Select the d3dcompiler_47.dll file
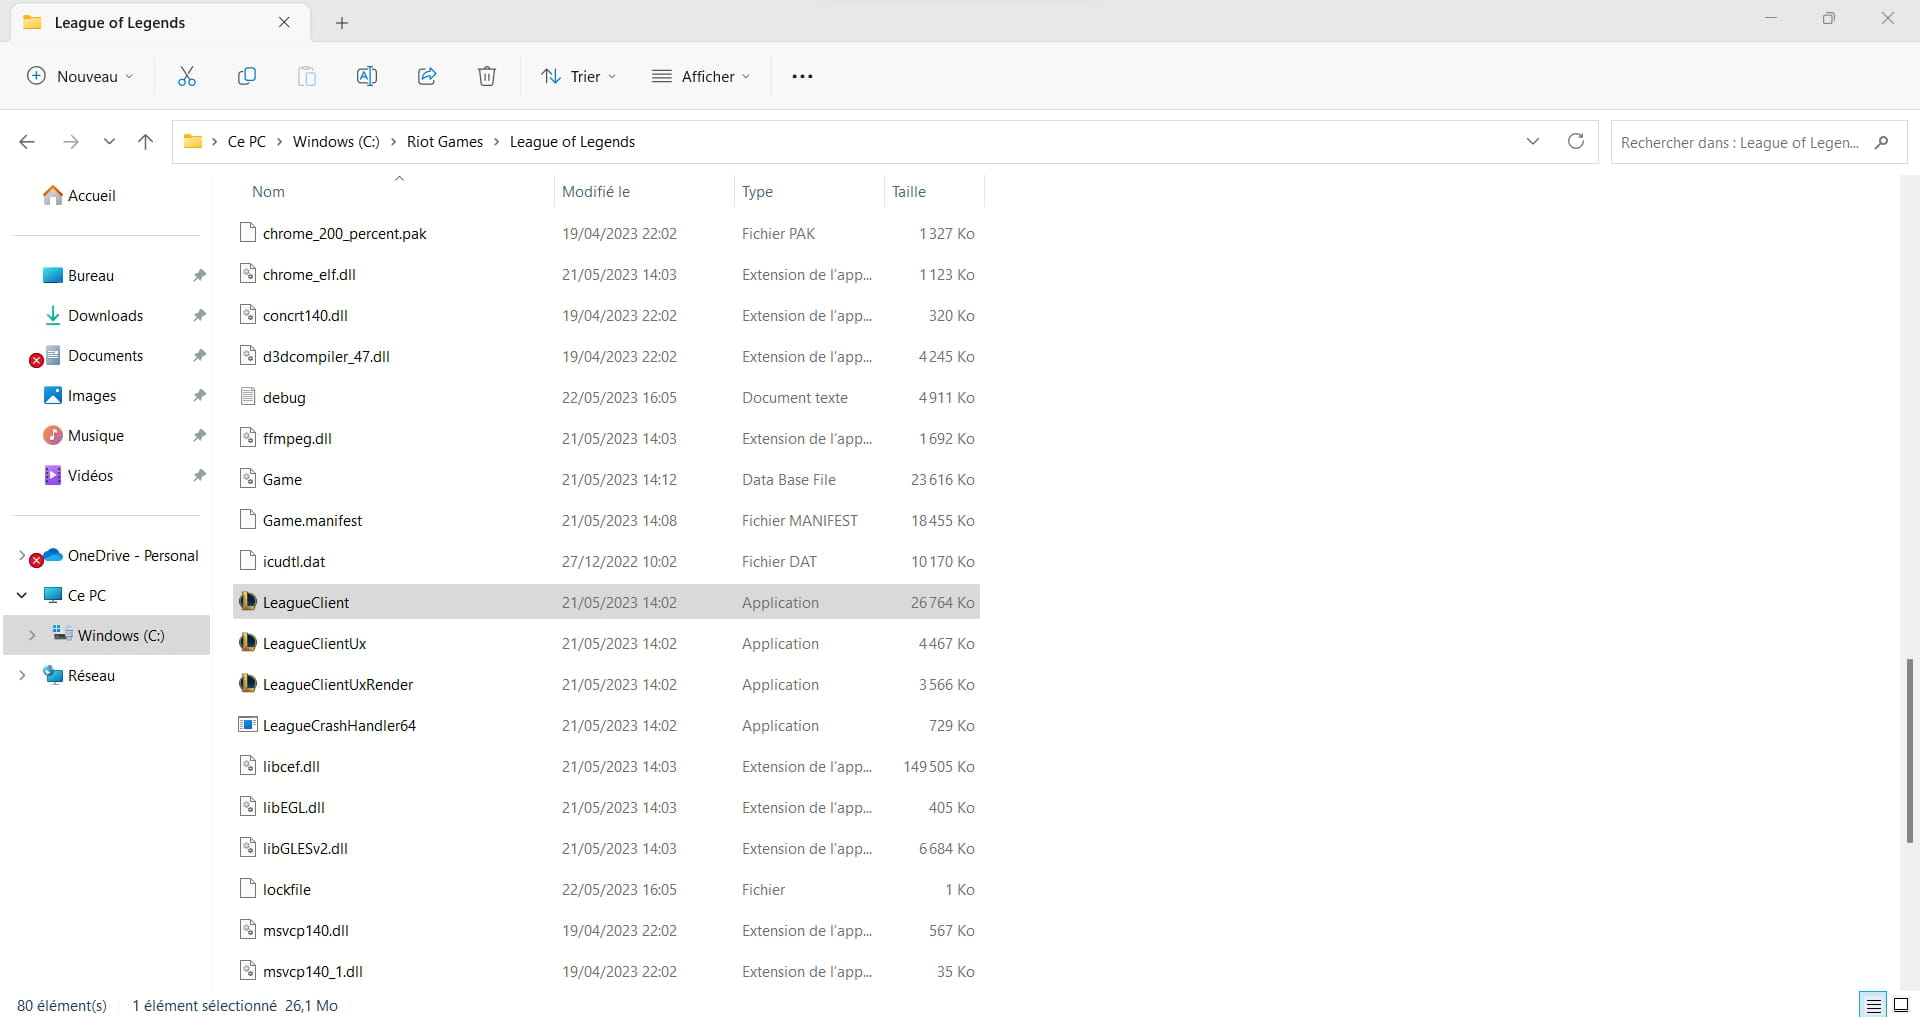This screenshot has height=1017, width=1920. pyautogui.click(x=606, y=356)
